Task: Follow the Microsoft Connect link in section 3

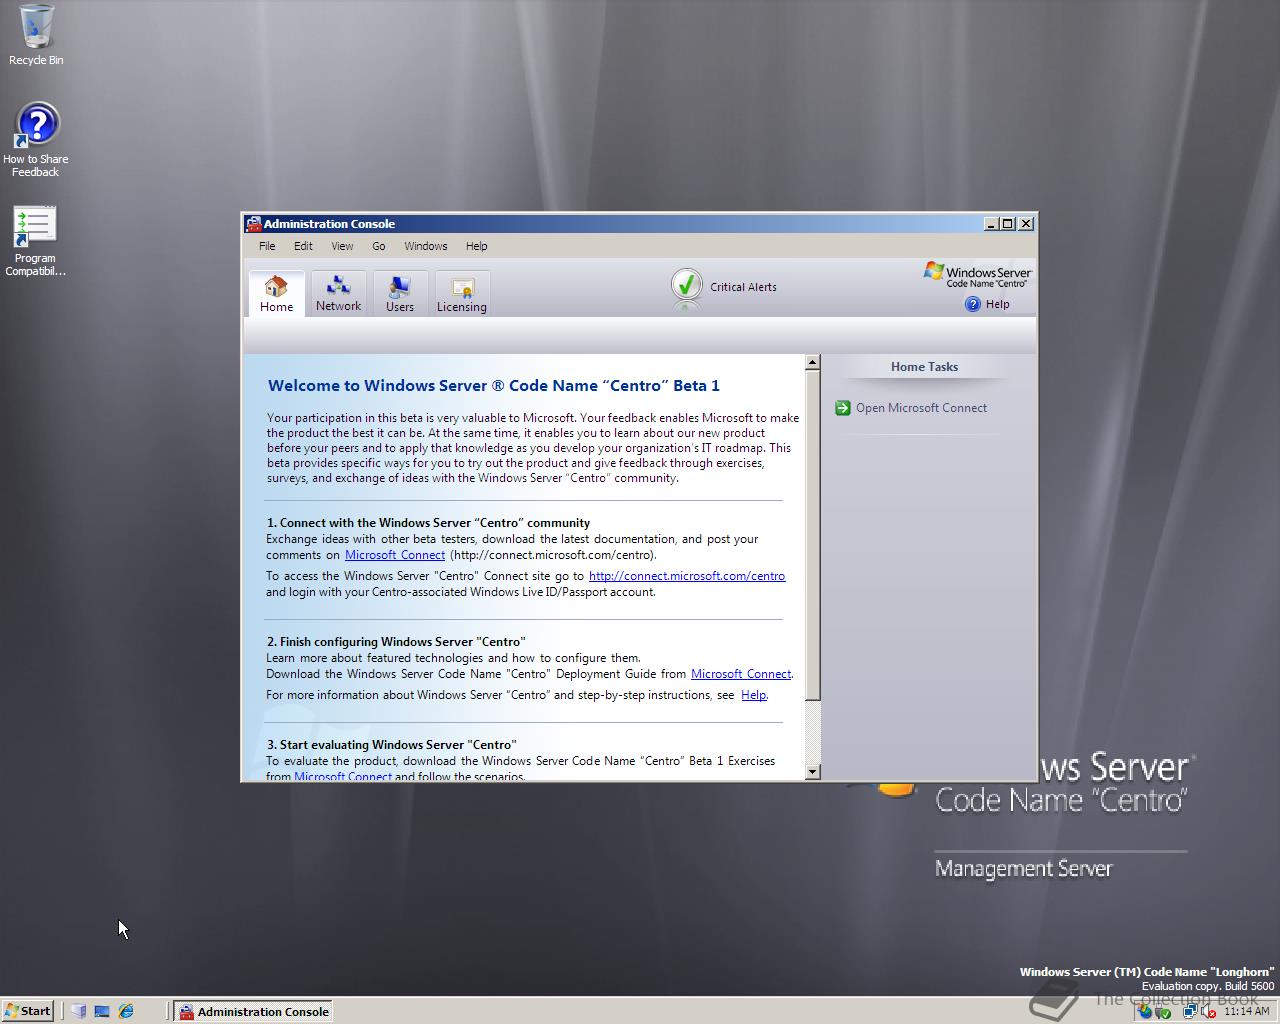Action: (343, 776)
